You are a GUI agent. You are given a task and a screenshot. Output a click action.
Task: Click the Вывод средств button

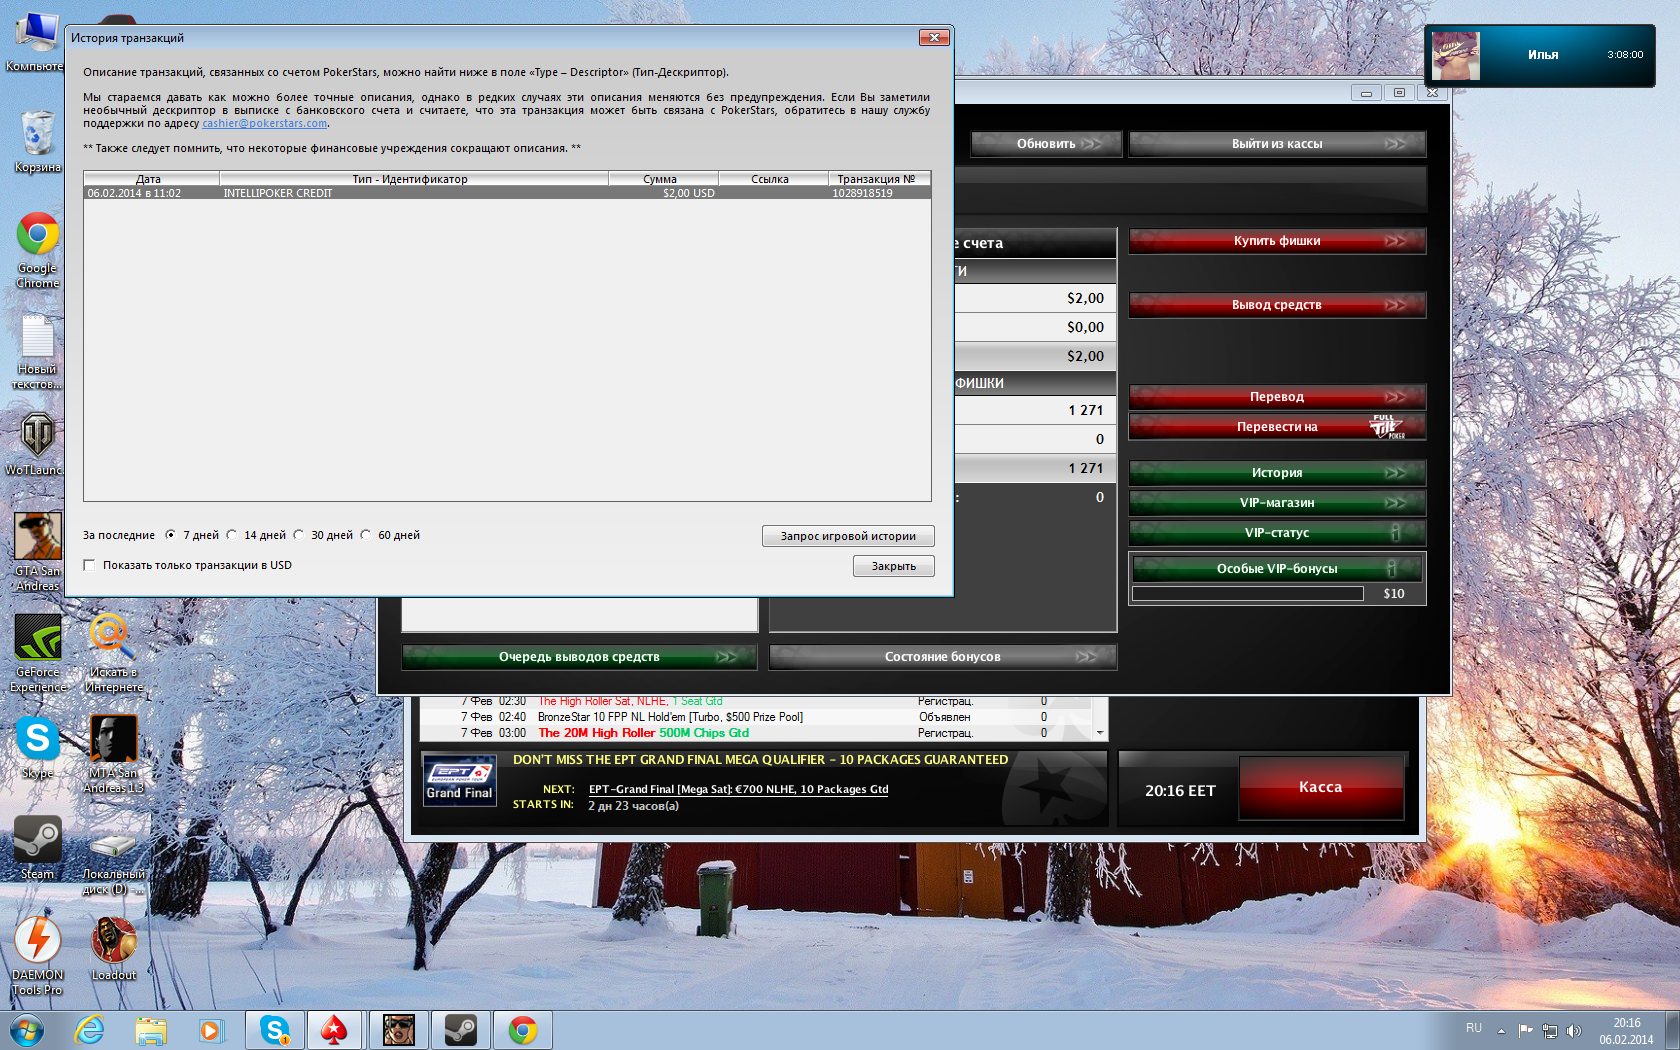pos(1277,305)
